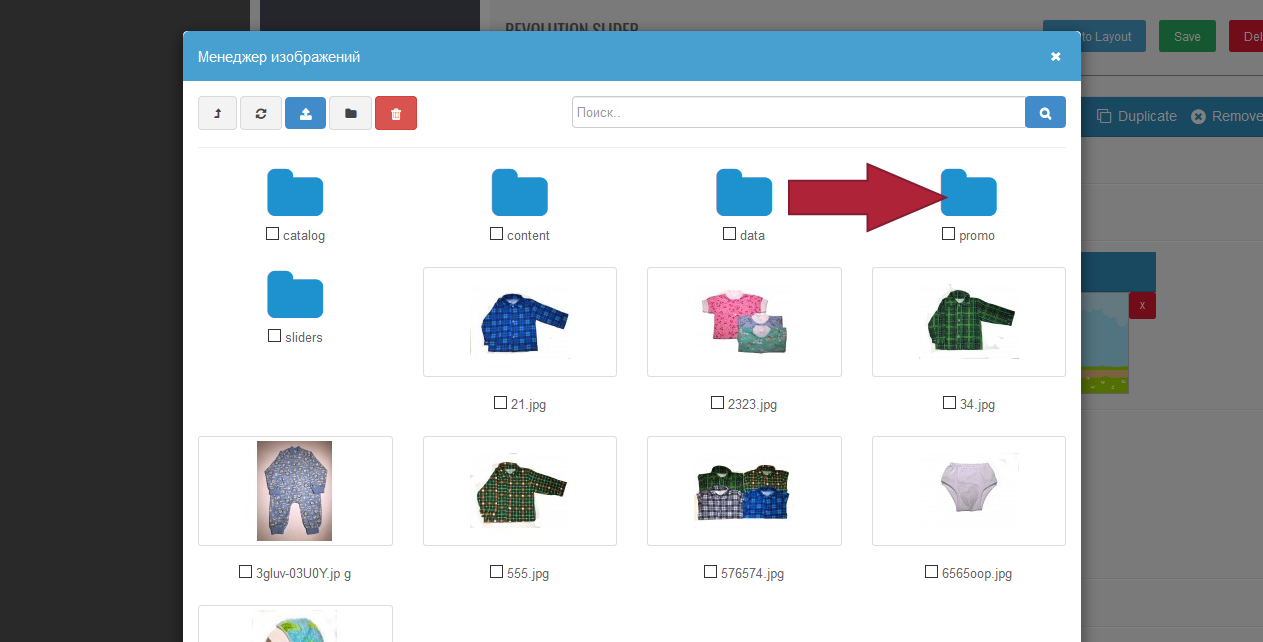
Task: Open the promo folder icon
Action: click(x=969, y=192)
